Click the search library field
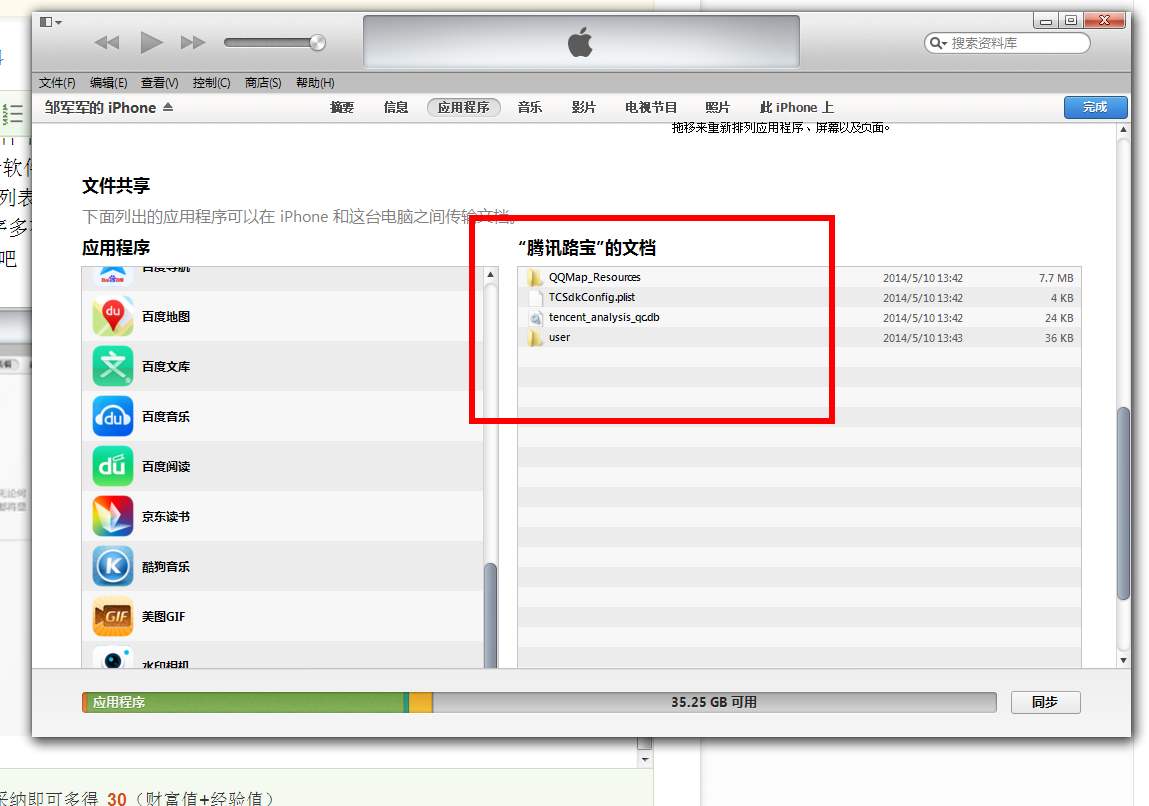Image resolution: width=1149 pixels, height=806 pixels. click(1008, 43)
